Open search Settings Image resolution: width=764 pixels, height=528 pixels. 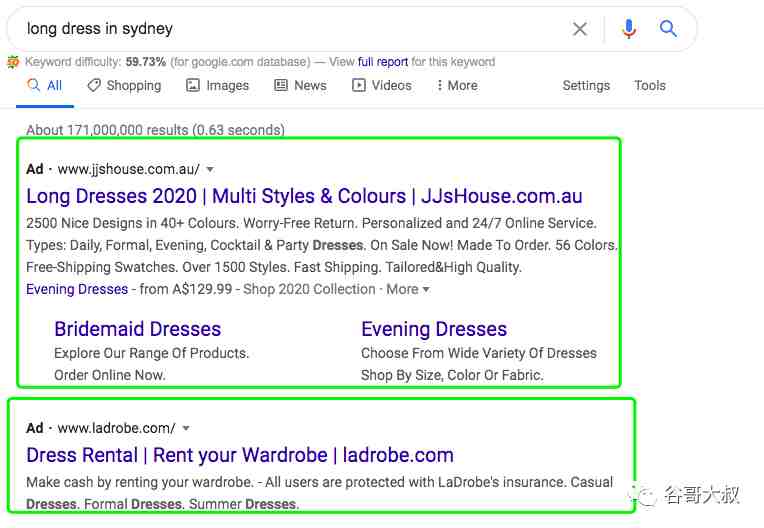[x=586, y=86]
